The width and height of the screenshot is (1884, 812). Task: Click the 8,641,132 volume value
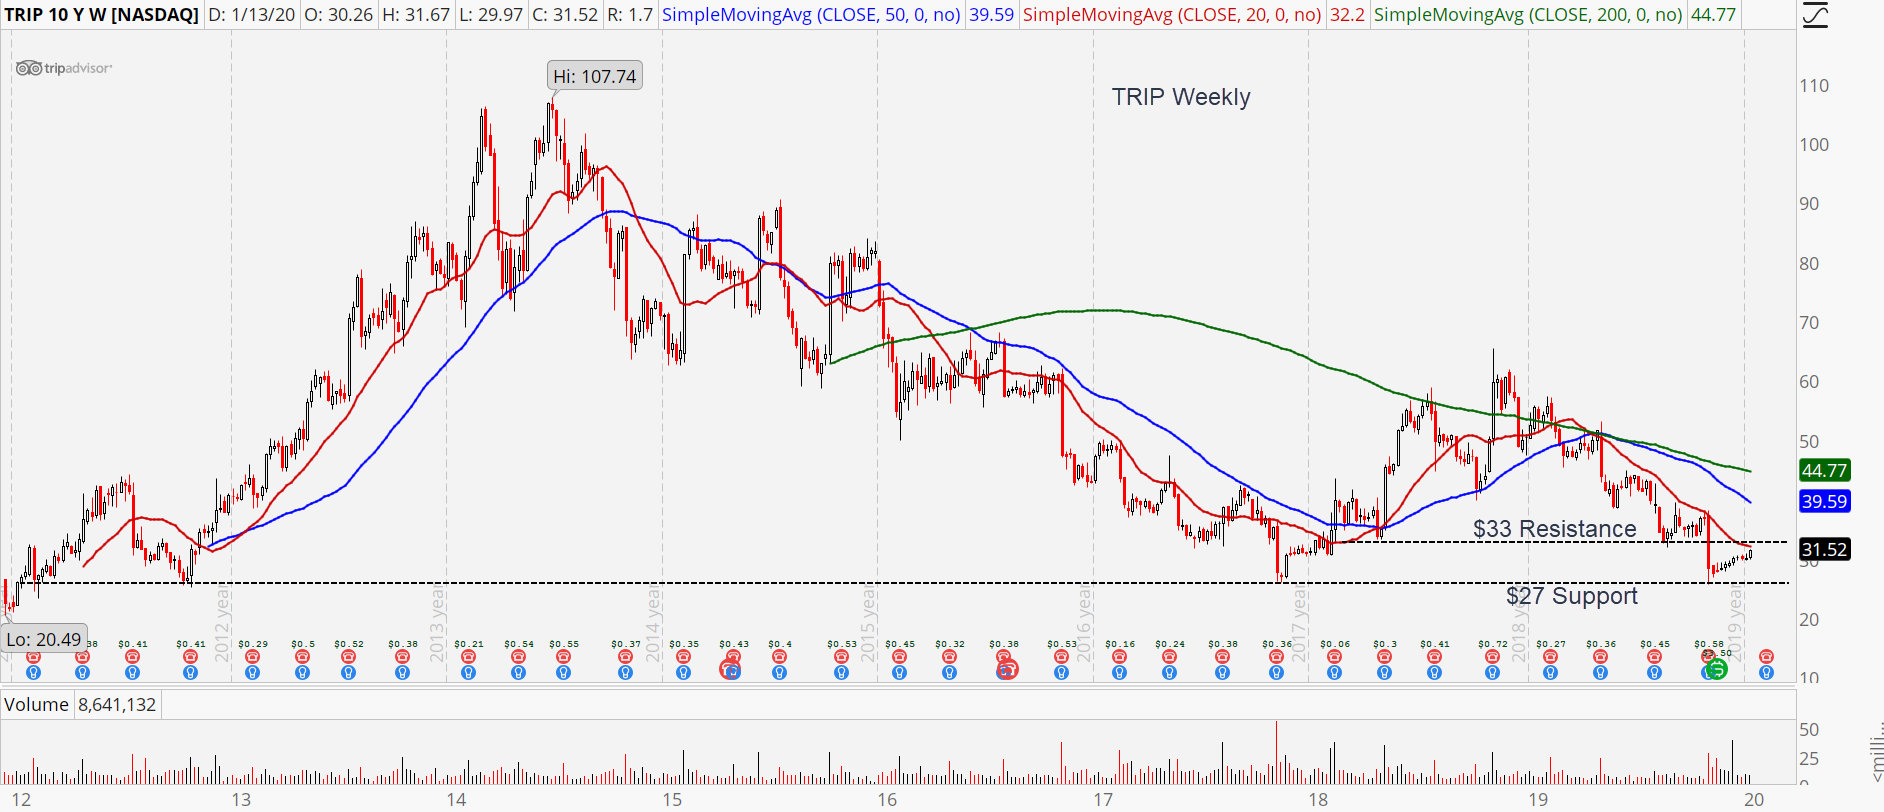(117, 705)
